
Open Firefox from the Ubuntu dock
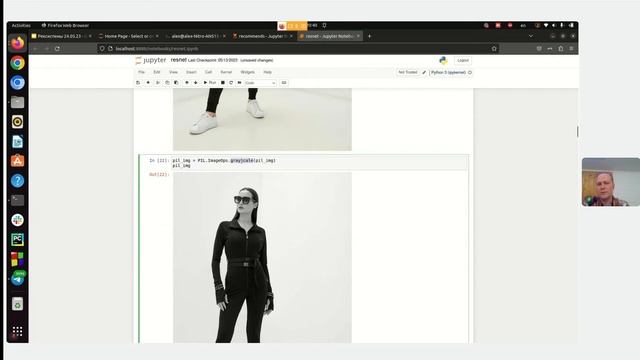click(18, 43)
